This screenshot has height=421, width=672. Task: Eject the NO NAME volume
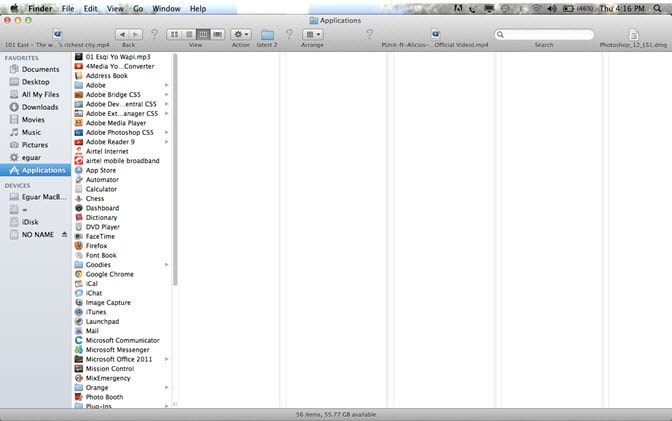(x=64, y=235)
